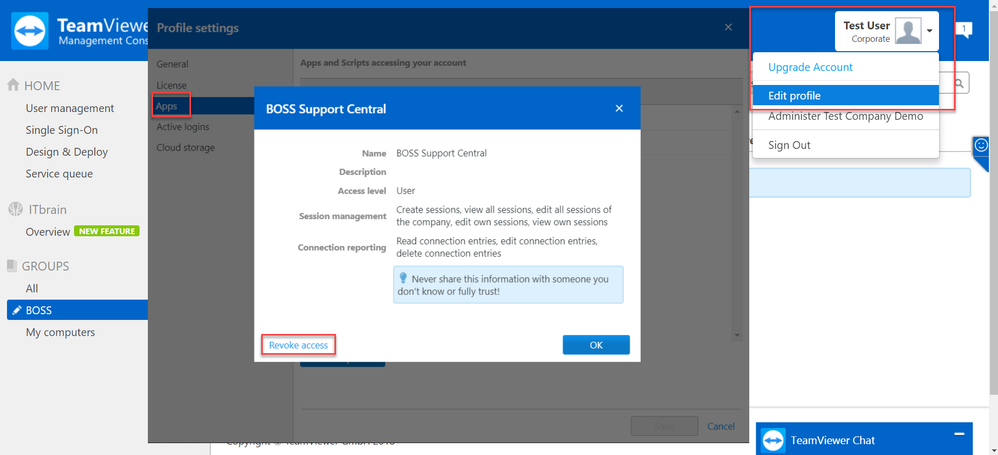Click the HOME house icon in sidebar
This screenshot has height=455, width=998.
tap(13, 85)
